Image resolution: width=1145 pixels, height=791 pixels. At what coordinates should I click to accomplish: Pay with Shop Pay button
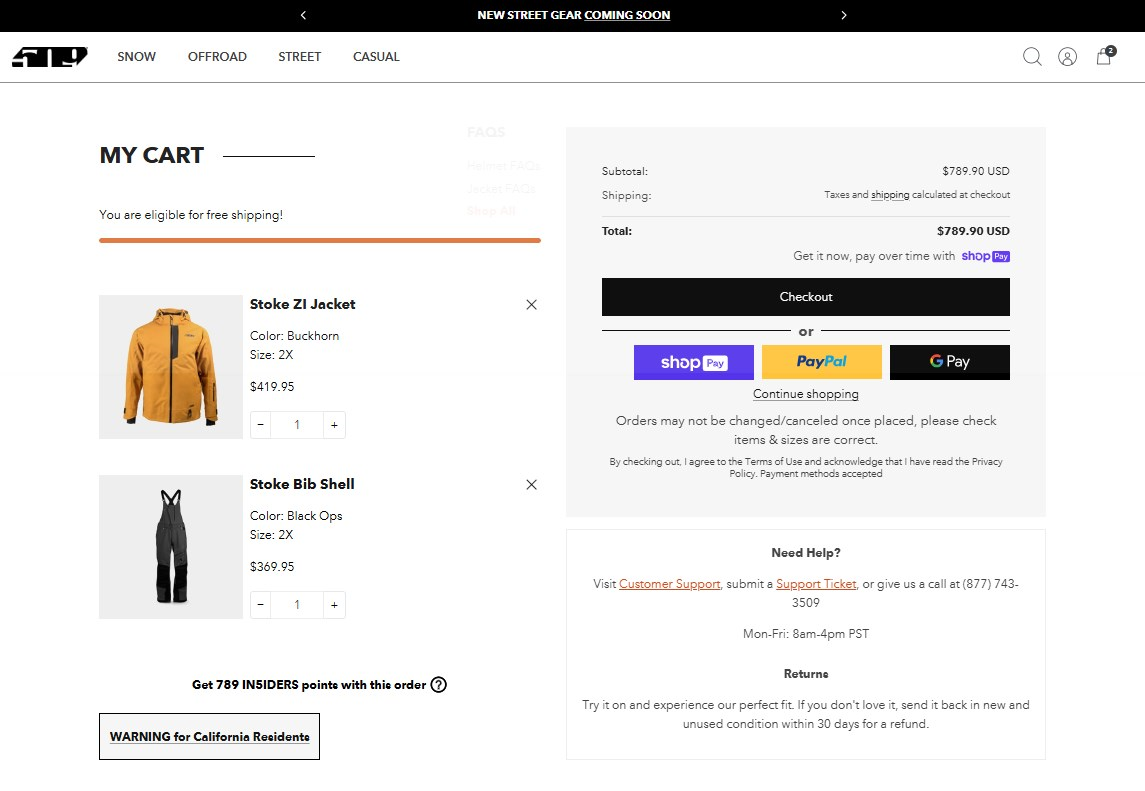[x=694, y=362]
